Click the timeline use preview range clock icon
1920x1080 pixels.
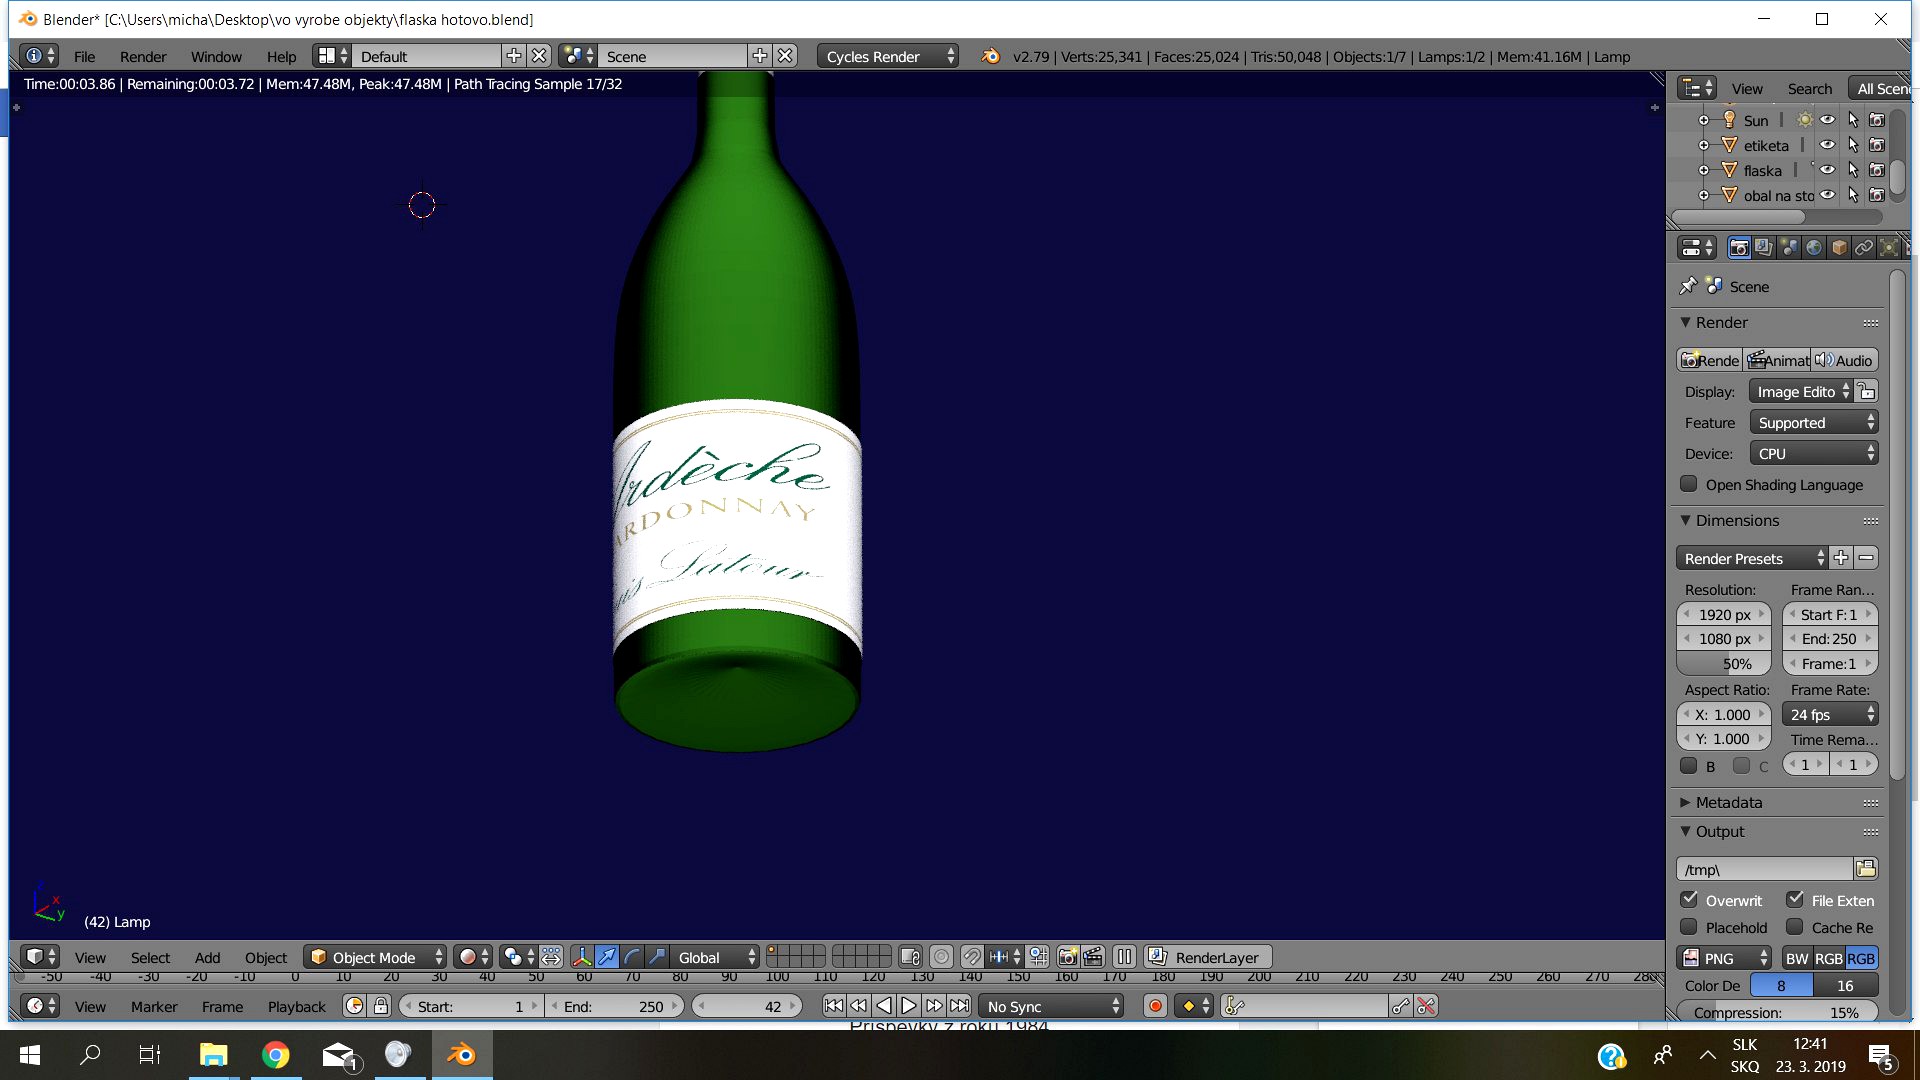(x=354, y=1006)
